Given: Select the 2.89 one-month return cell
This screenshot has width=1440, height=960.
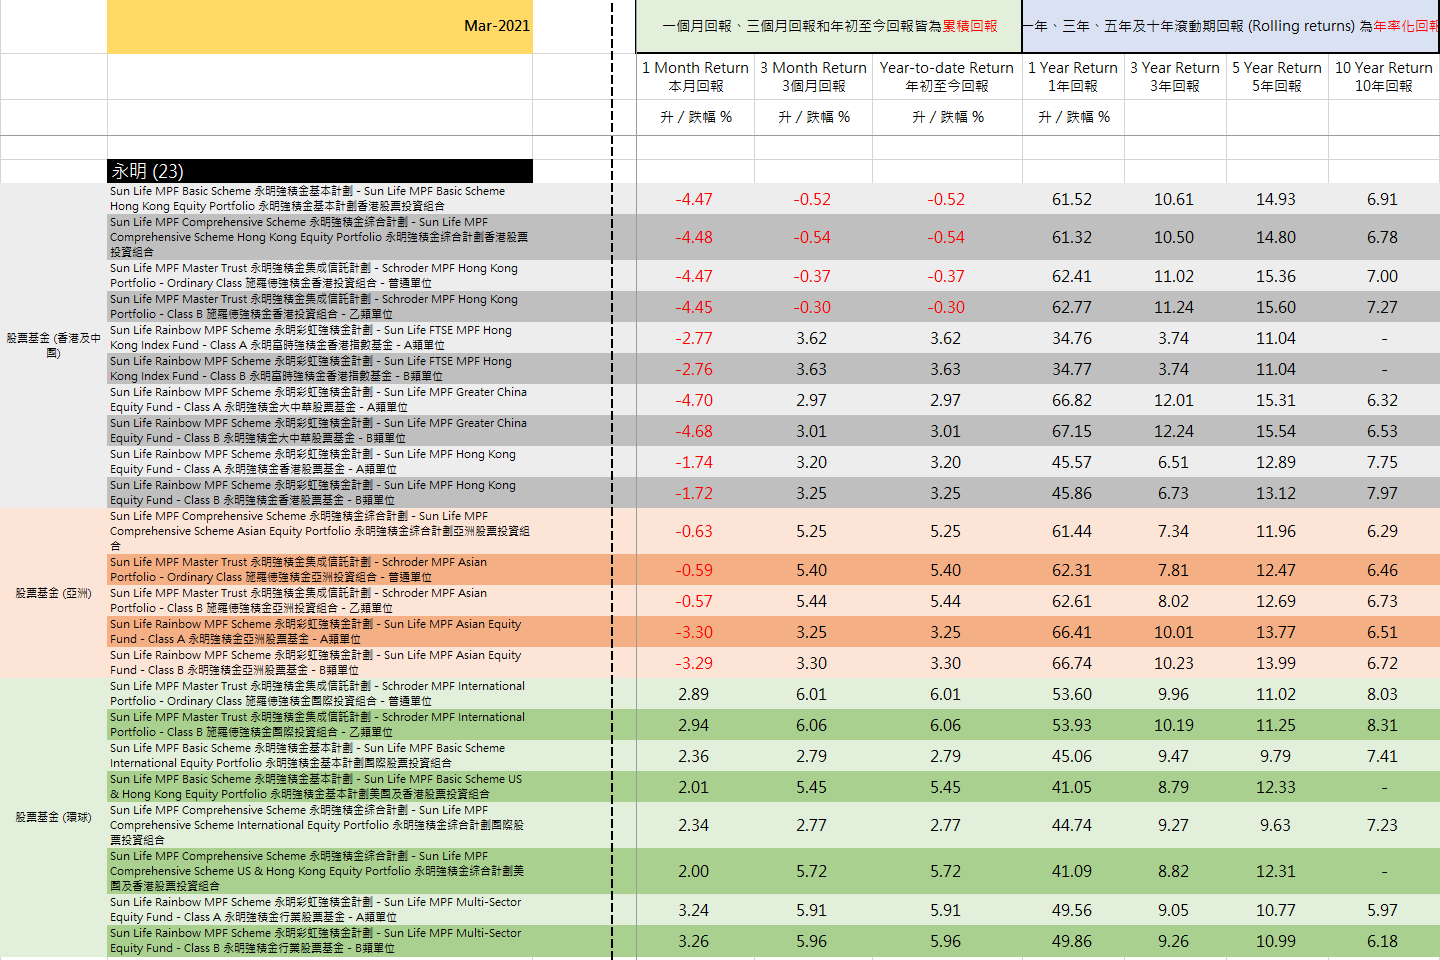Looking at the screenshot, I should tap(694, 694).
